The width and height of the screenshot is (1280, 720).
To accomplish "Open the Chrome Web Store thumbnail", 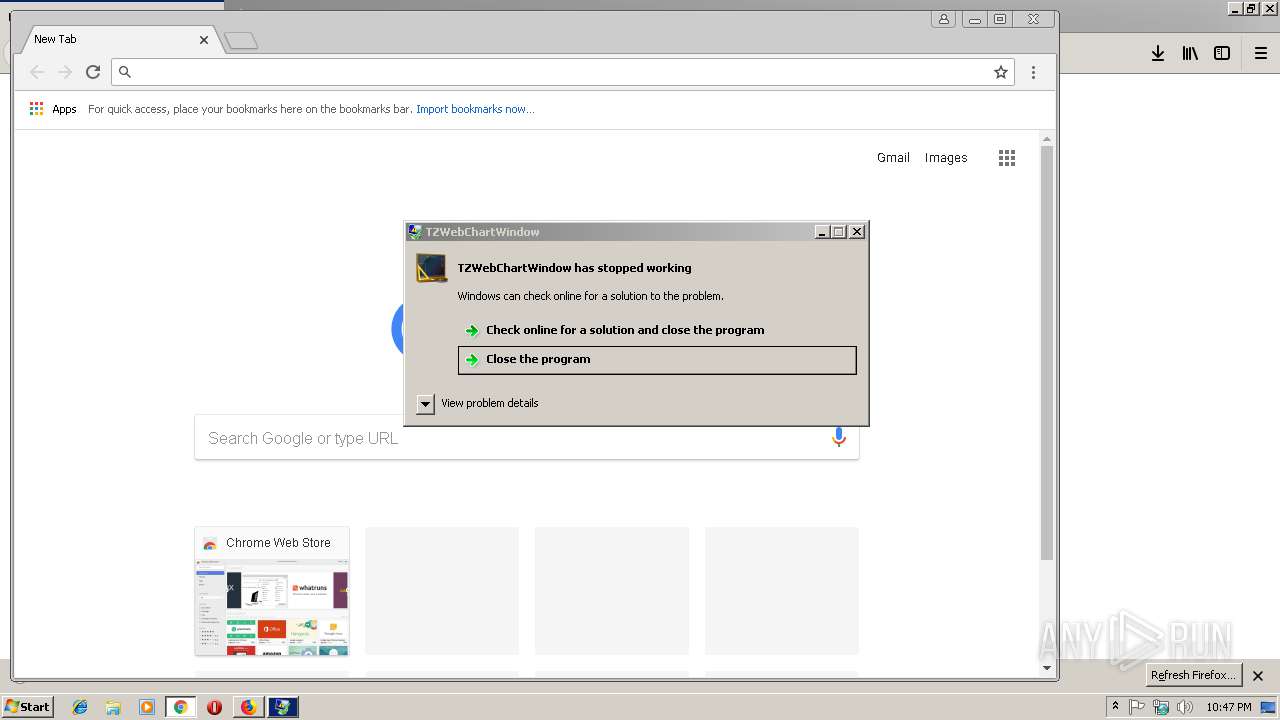I will pyautogui.click(x=272, y=592).
